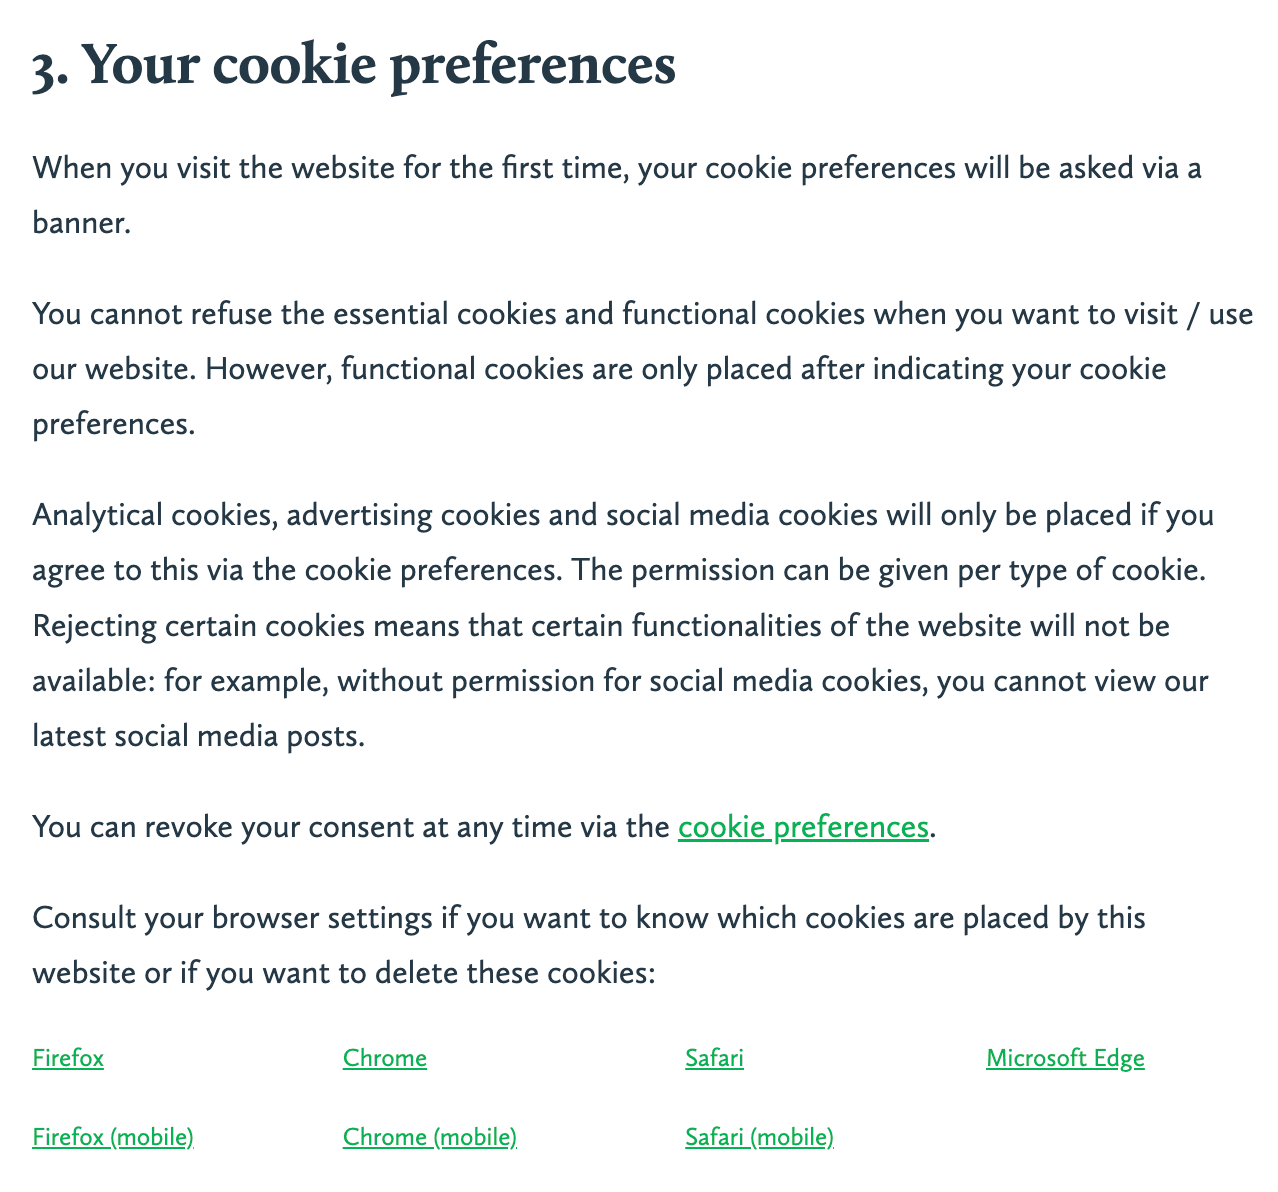Click the line ending "delete these cookies:"

344,973
